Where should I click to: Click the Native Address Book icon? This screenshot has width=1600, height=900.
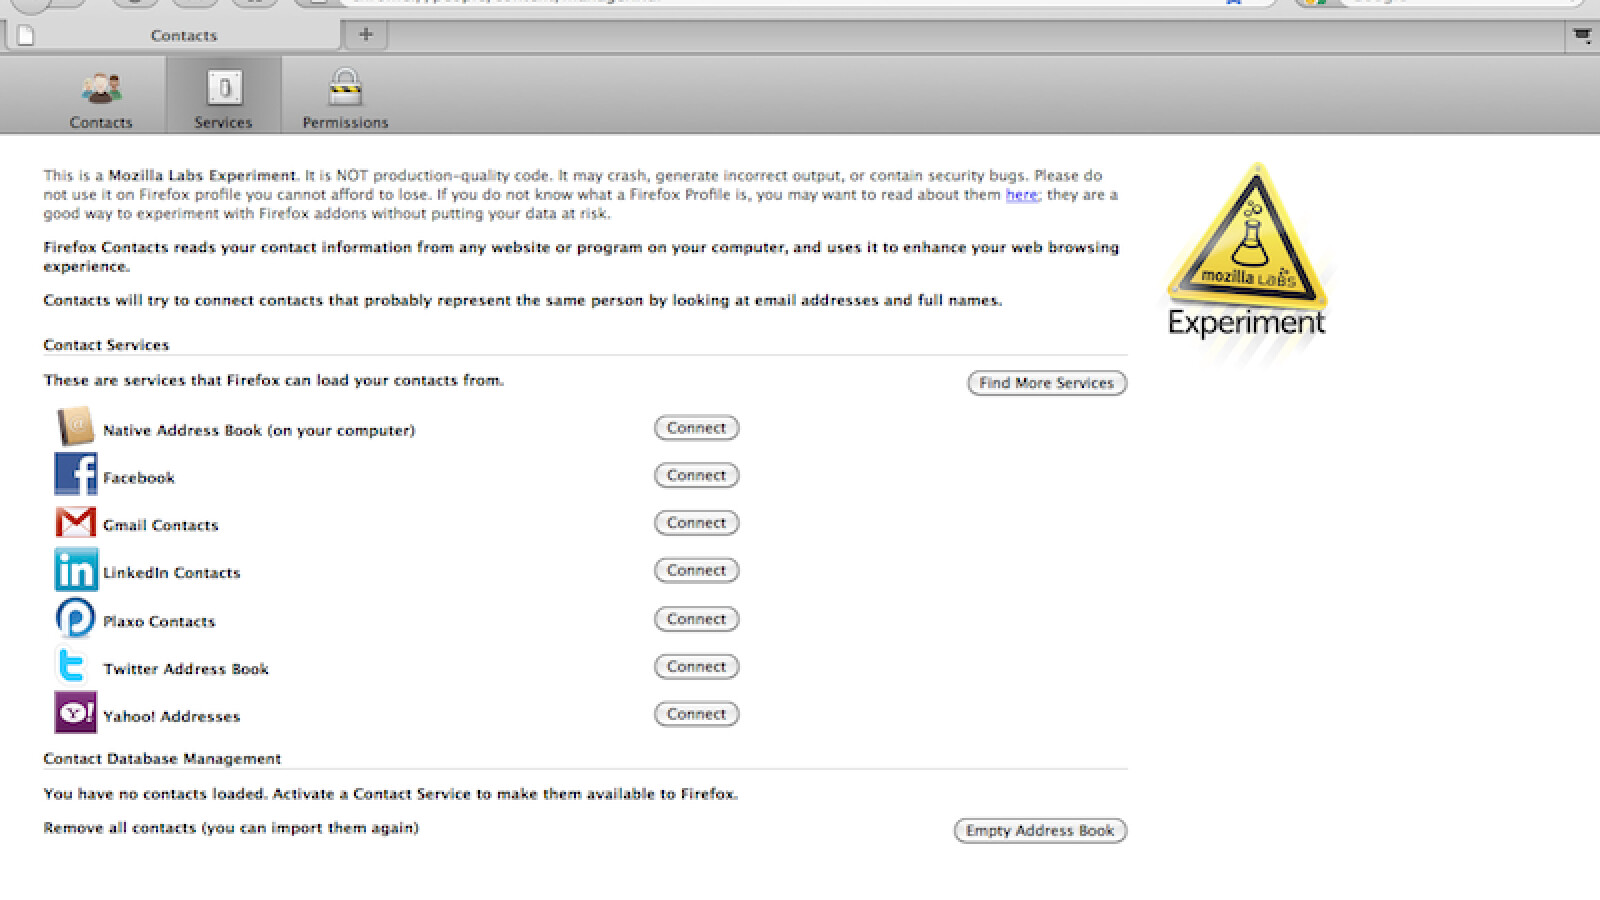pyautogui.click(x=75, y=427)
